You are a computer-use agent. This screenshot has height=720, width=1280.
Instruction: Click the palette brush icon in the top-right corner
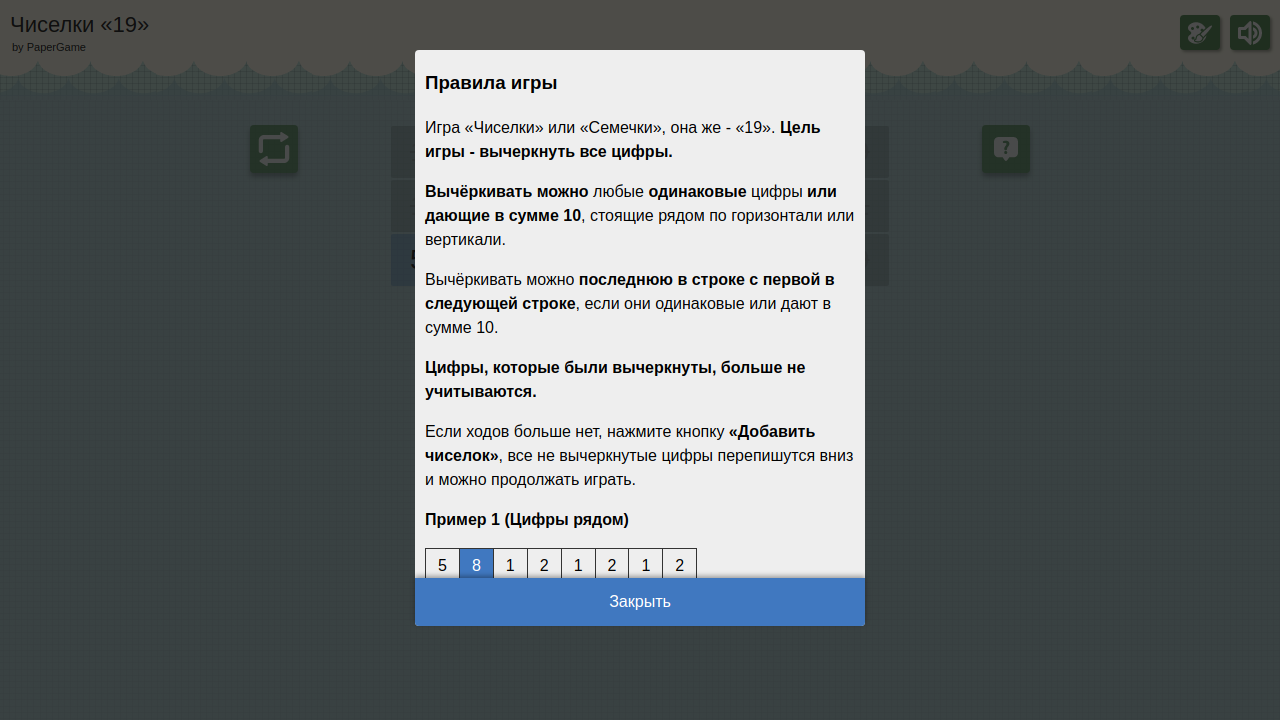[x=1200, y=32]
